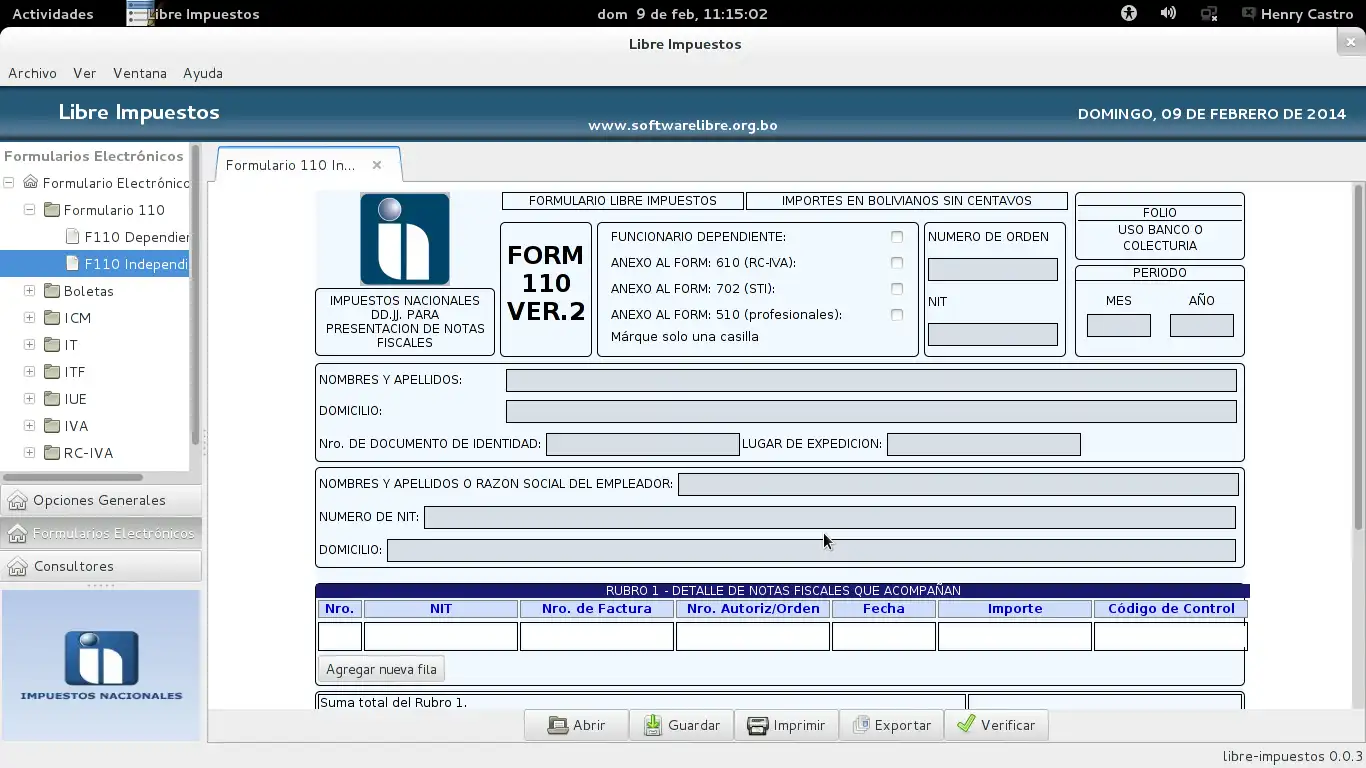Expand the IUE folder
This screenshot has height=768, width=1366.
30,399
